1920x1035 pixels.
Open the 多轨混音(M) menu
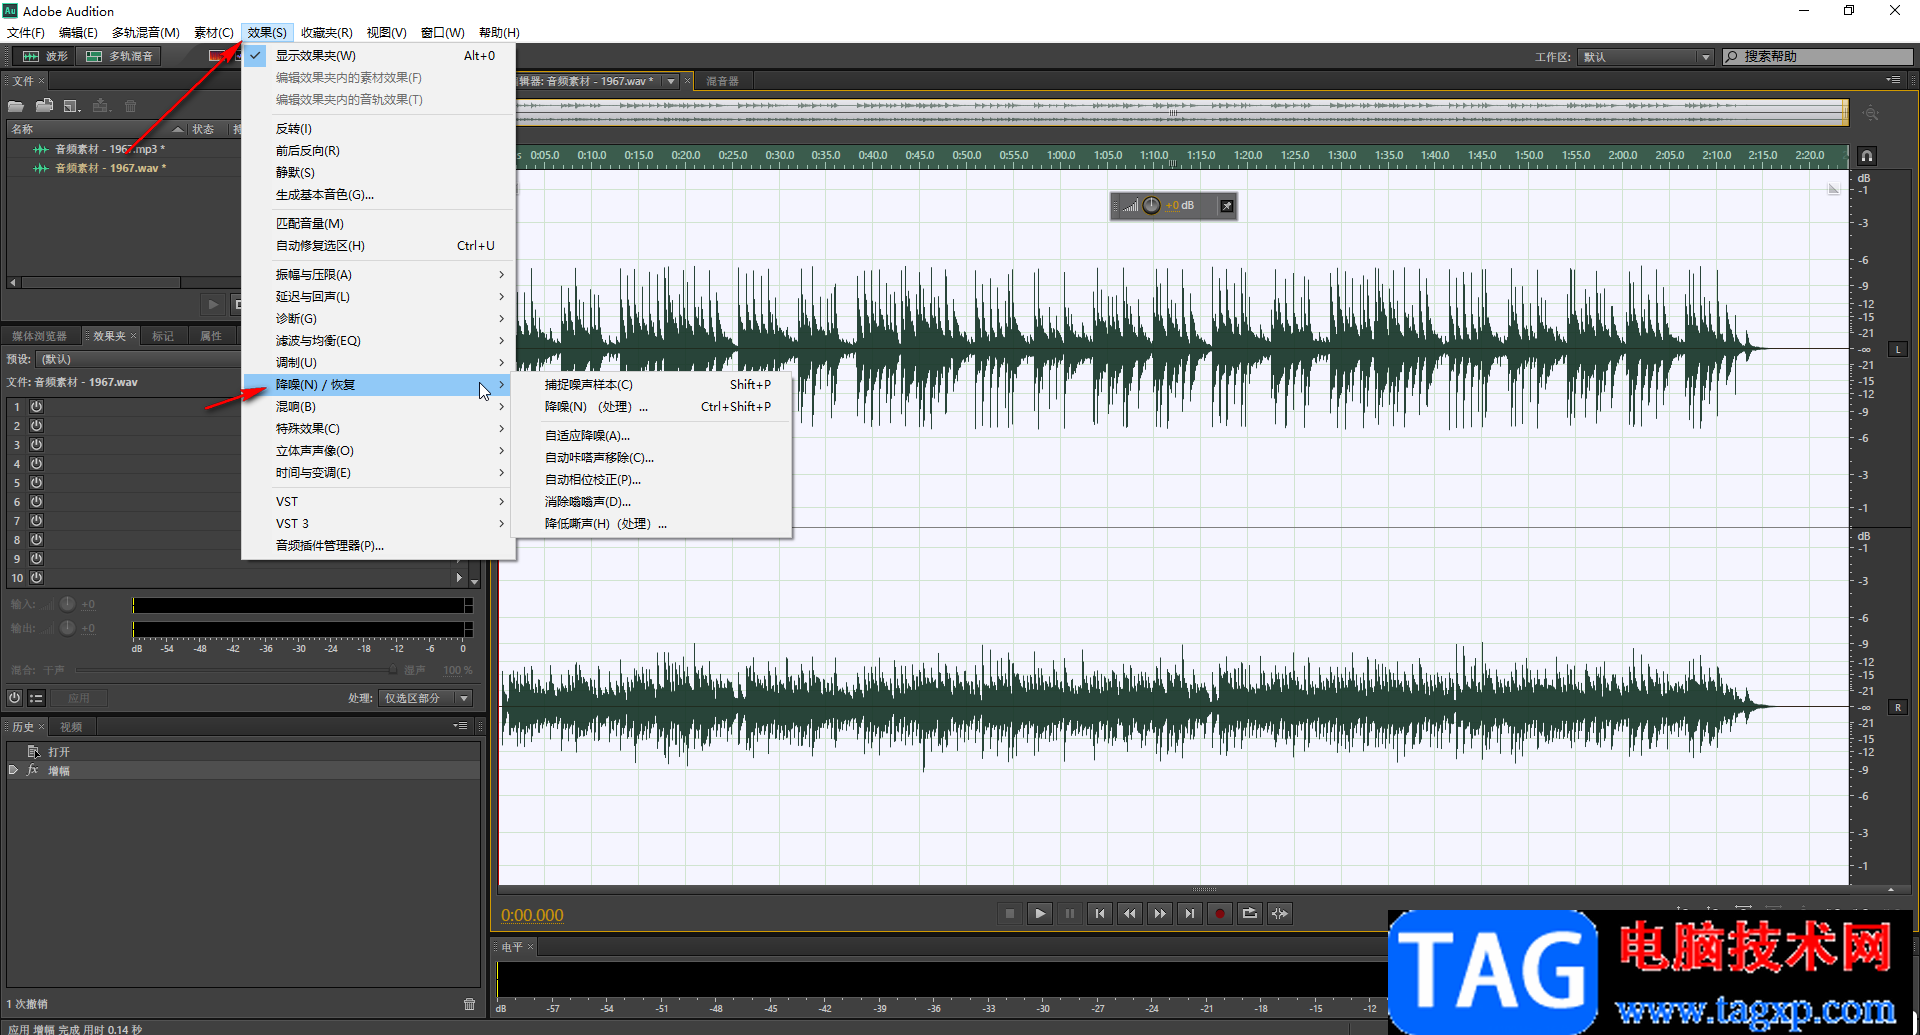[x=146, y=32]
